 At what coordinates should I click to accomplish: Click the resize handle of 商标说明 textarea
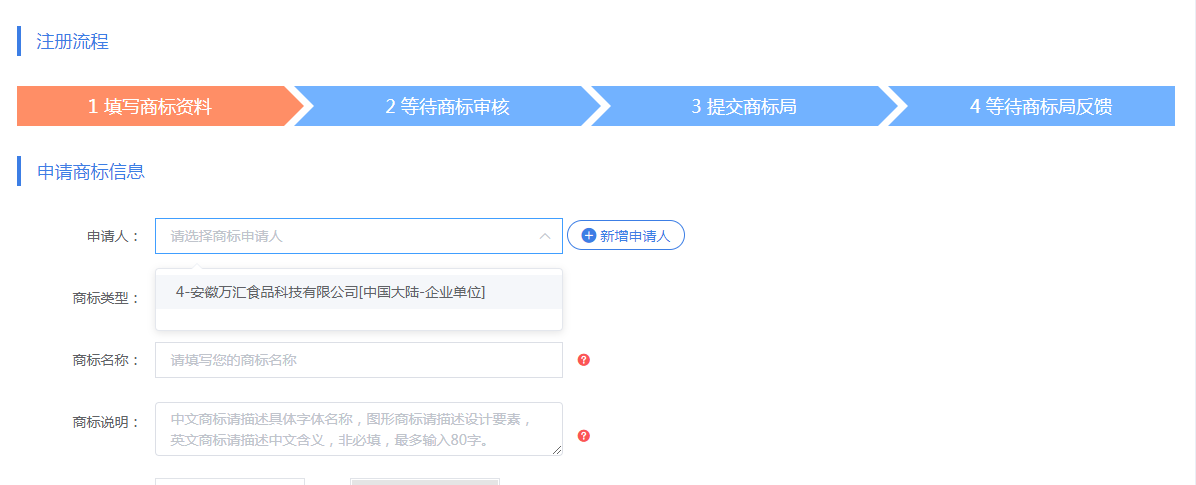point(557,450)
